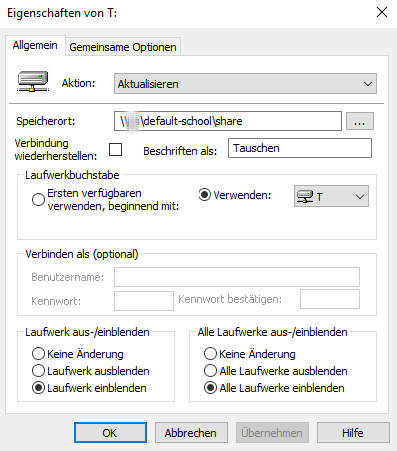Select the Verwenden radio button

click(x=204, y=195)
